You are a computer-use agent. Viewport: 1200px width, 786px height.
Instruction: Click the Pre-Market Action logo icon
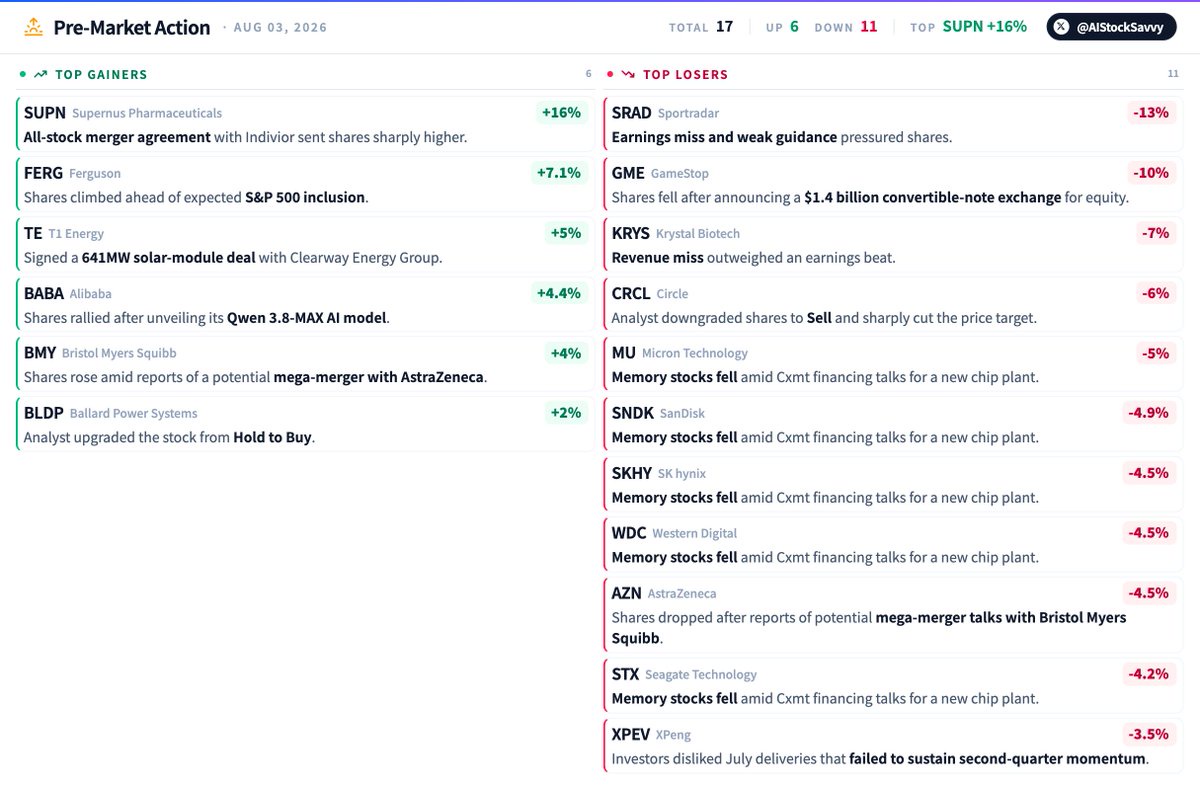point(33,27)
